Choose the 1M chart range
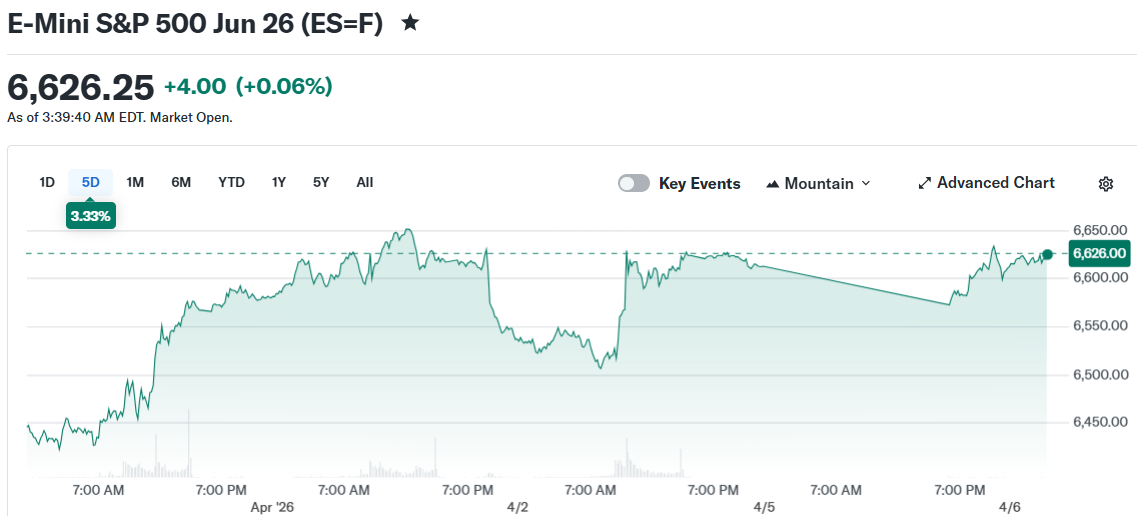Image resolution: width=1137 pixels, height=516 pixels. tap(135, 182)
